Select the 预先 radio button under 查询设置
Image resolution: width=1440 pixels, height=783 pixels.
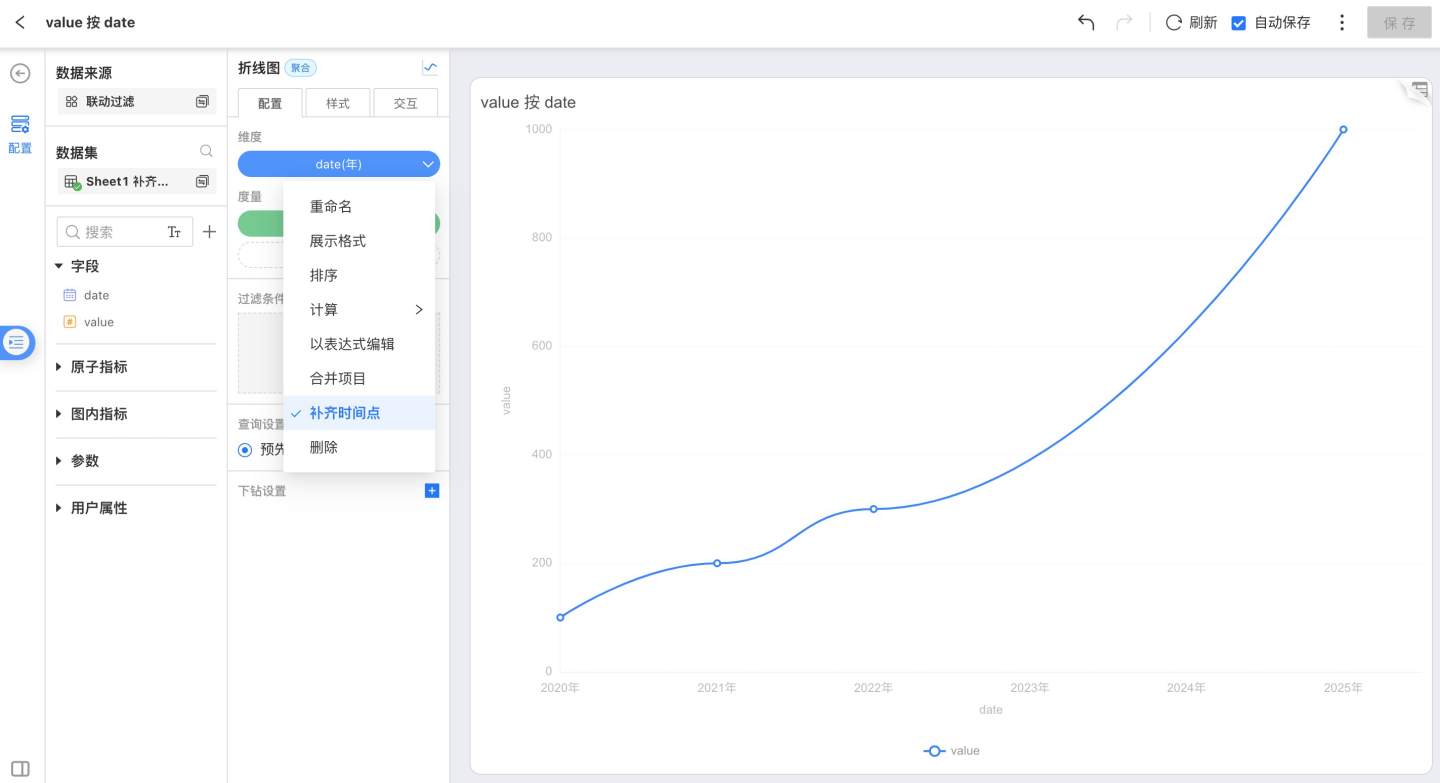pyautogui.click(x=245, y=450)
